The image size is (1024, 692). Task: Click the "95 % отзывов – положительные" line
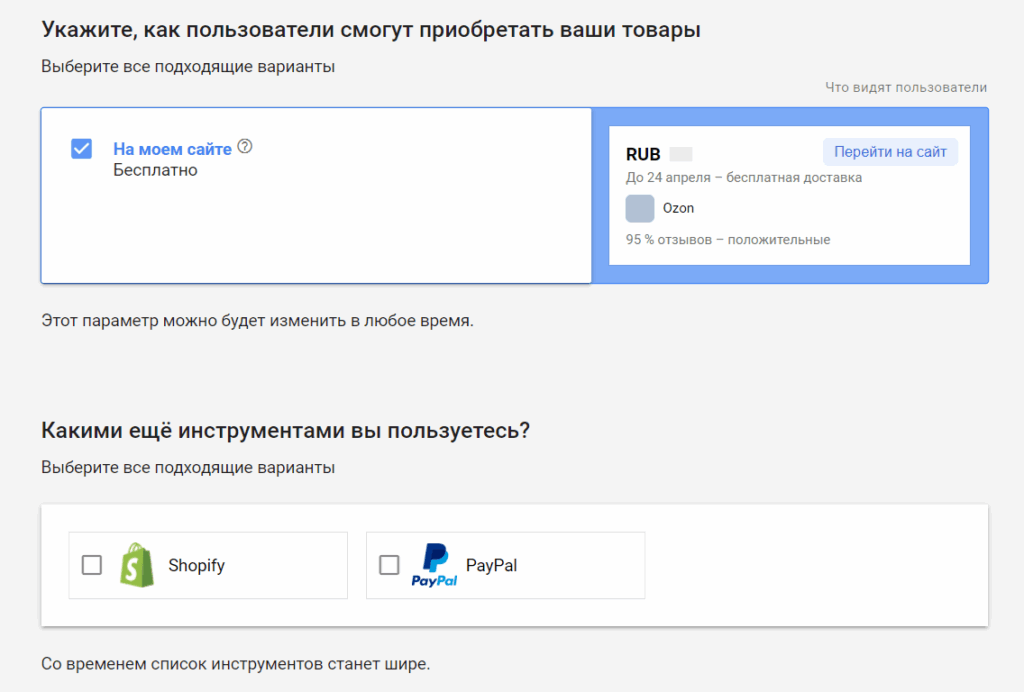coord(728,239)
